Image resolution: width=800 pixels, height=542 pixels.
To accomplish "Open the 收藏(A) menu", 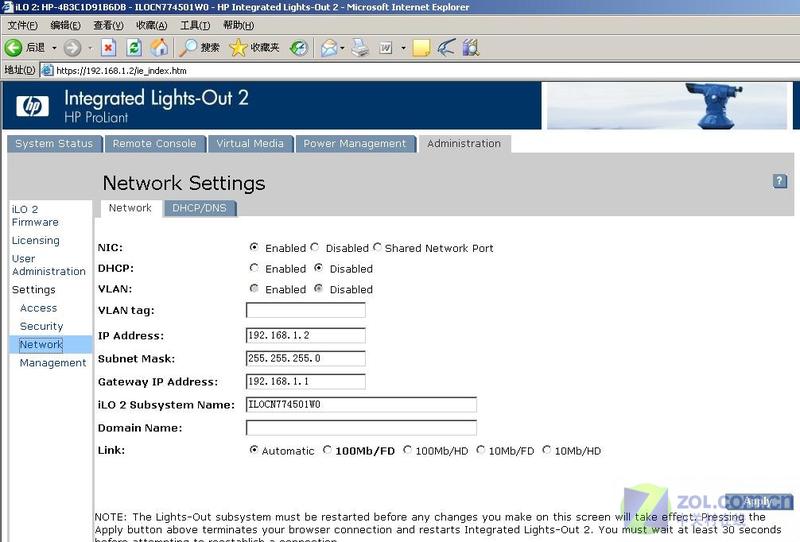I will click(x=152, y=25).
